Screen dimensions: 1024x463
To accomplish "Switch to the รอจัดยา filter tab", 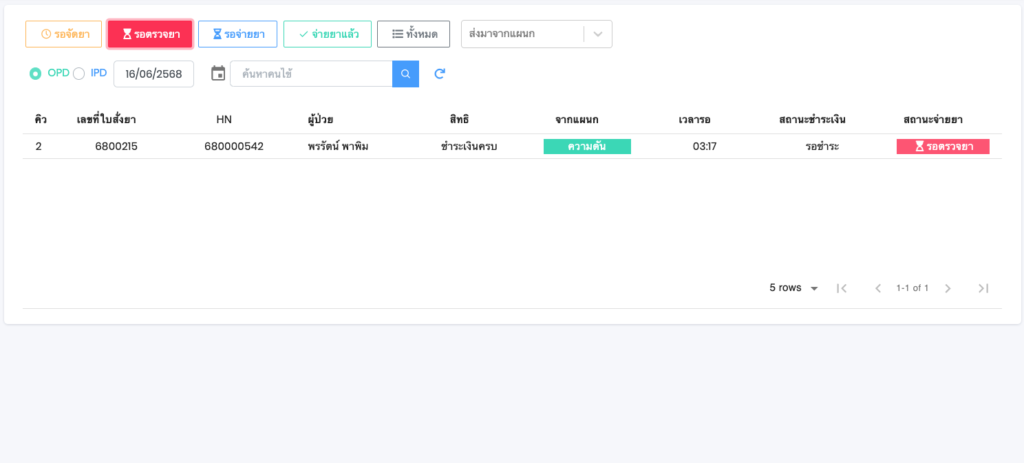I will coord(64,34).
